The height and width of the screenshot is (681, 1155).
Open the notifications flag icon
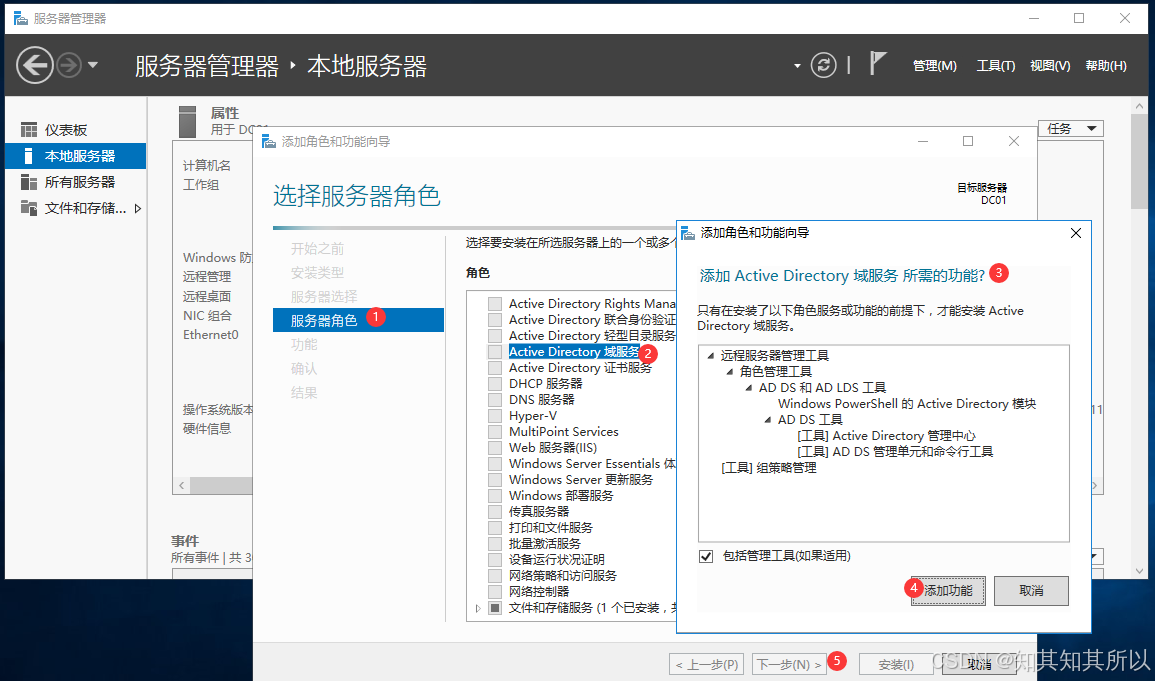tap(877, 63)
